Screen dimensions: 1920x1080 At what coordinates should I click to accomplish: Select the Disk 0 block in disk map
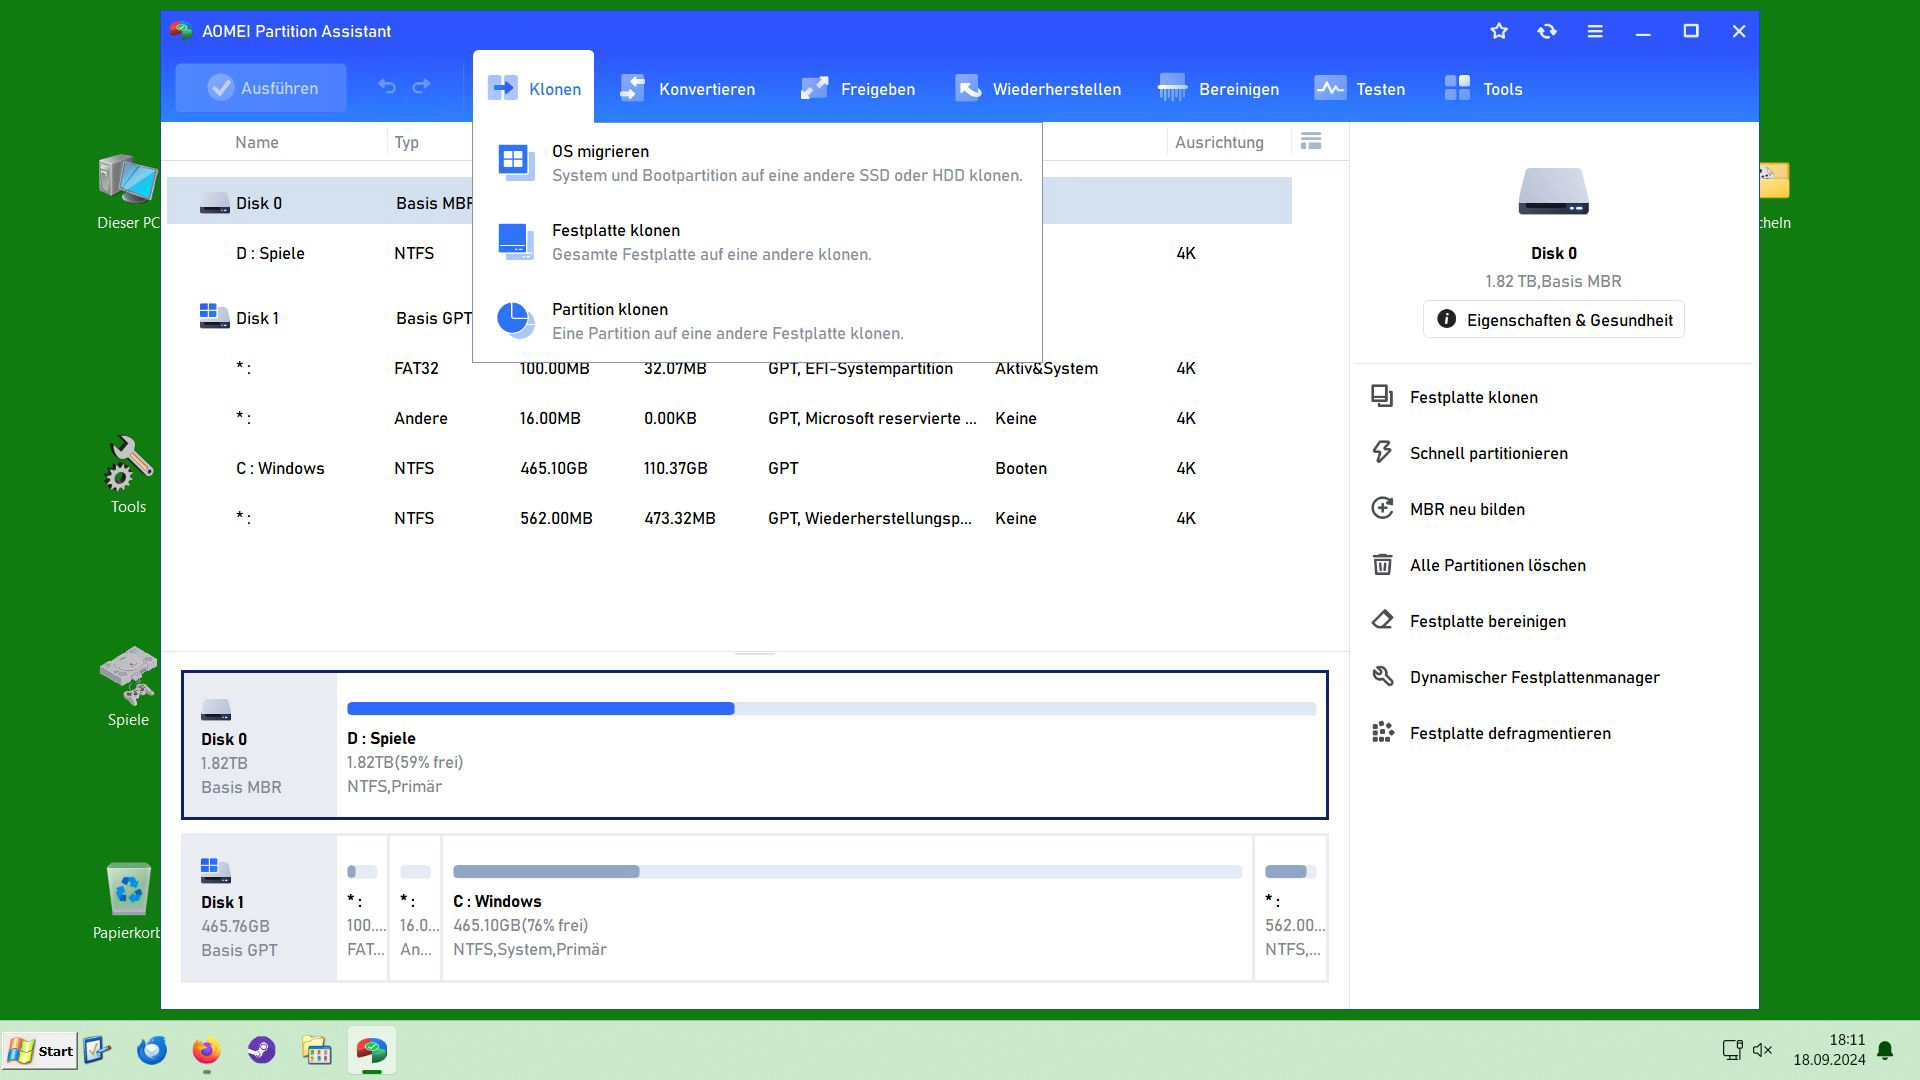pos(260,745)
